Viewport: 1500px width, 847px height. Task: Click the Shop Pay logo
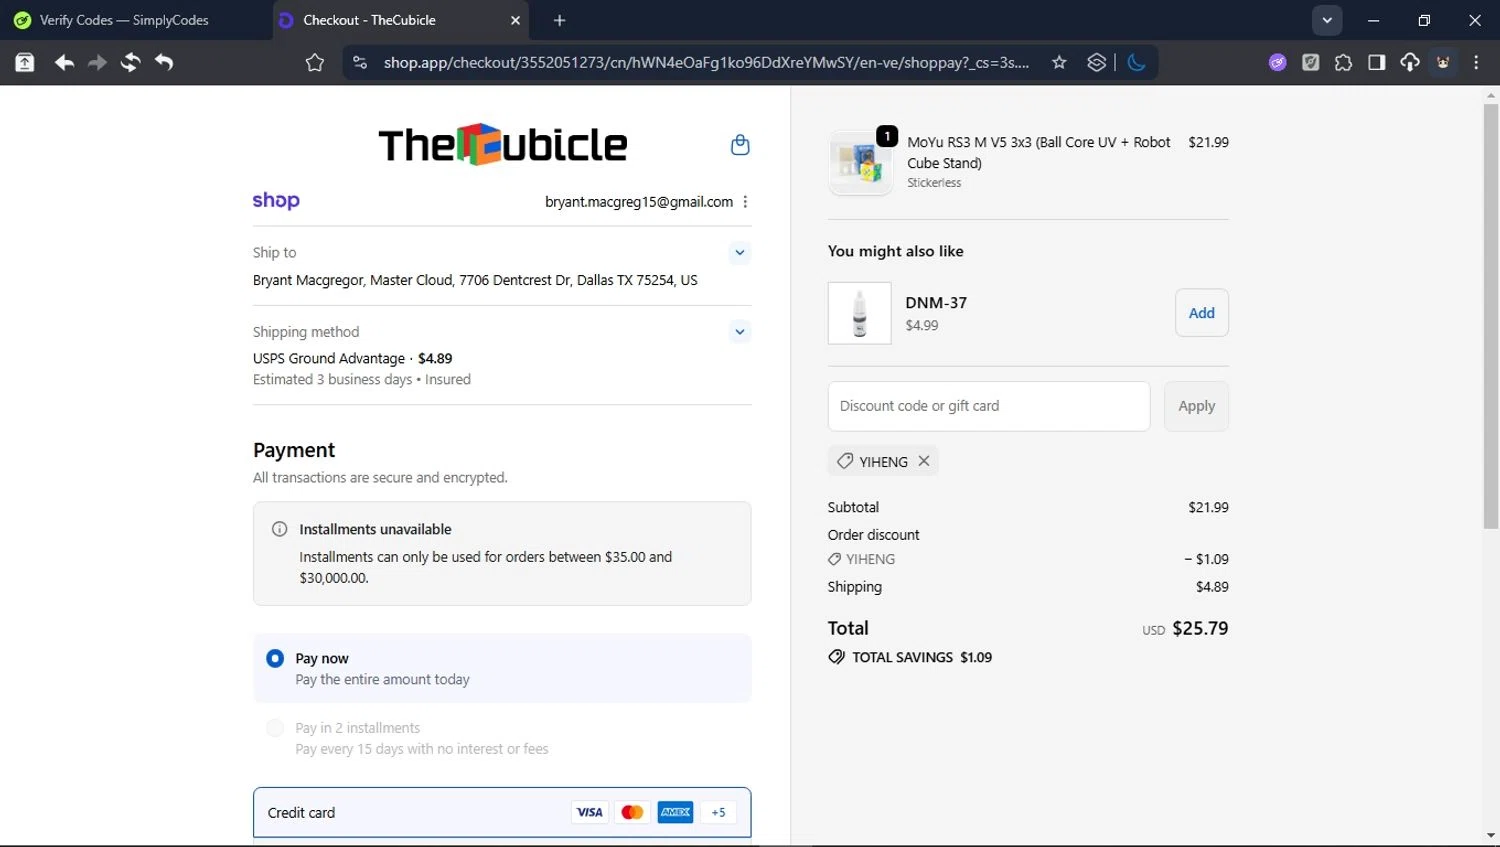pos(276,200)
